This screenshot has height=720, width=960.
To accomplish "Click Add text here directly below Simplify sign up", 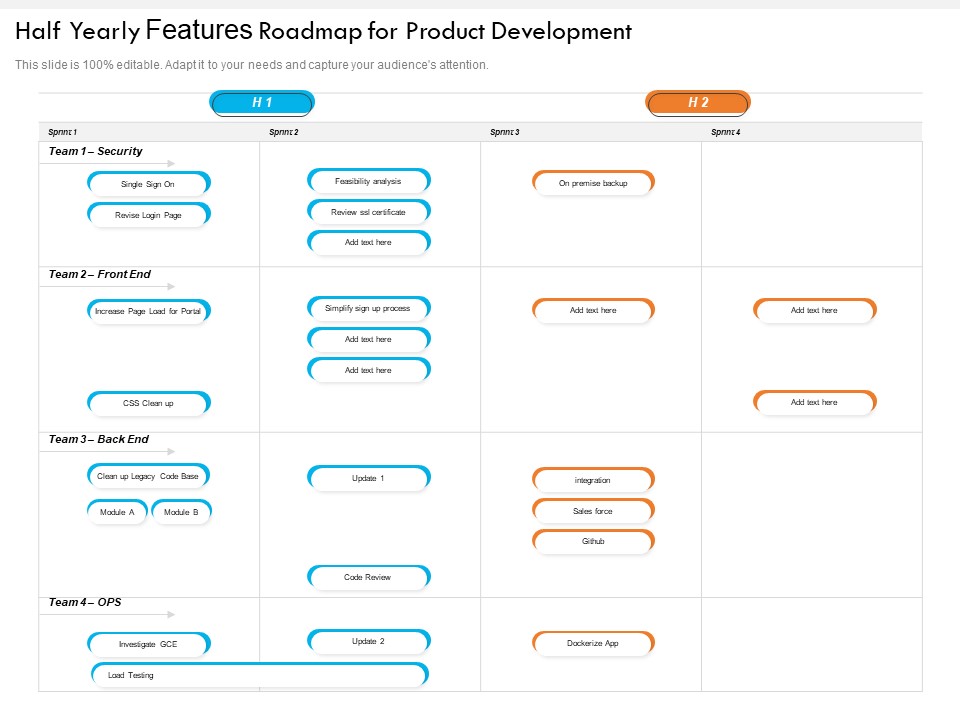I will coord(369,339).
